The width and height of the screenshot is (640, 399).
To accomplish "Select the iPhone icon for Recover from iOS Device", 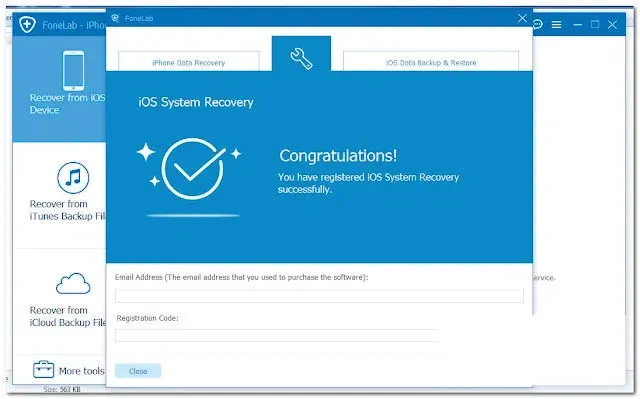I will [73, 71].
